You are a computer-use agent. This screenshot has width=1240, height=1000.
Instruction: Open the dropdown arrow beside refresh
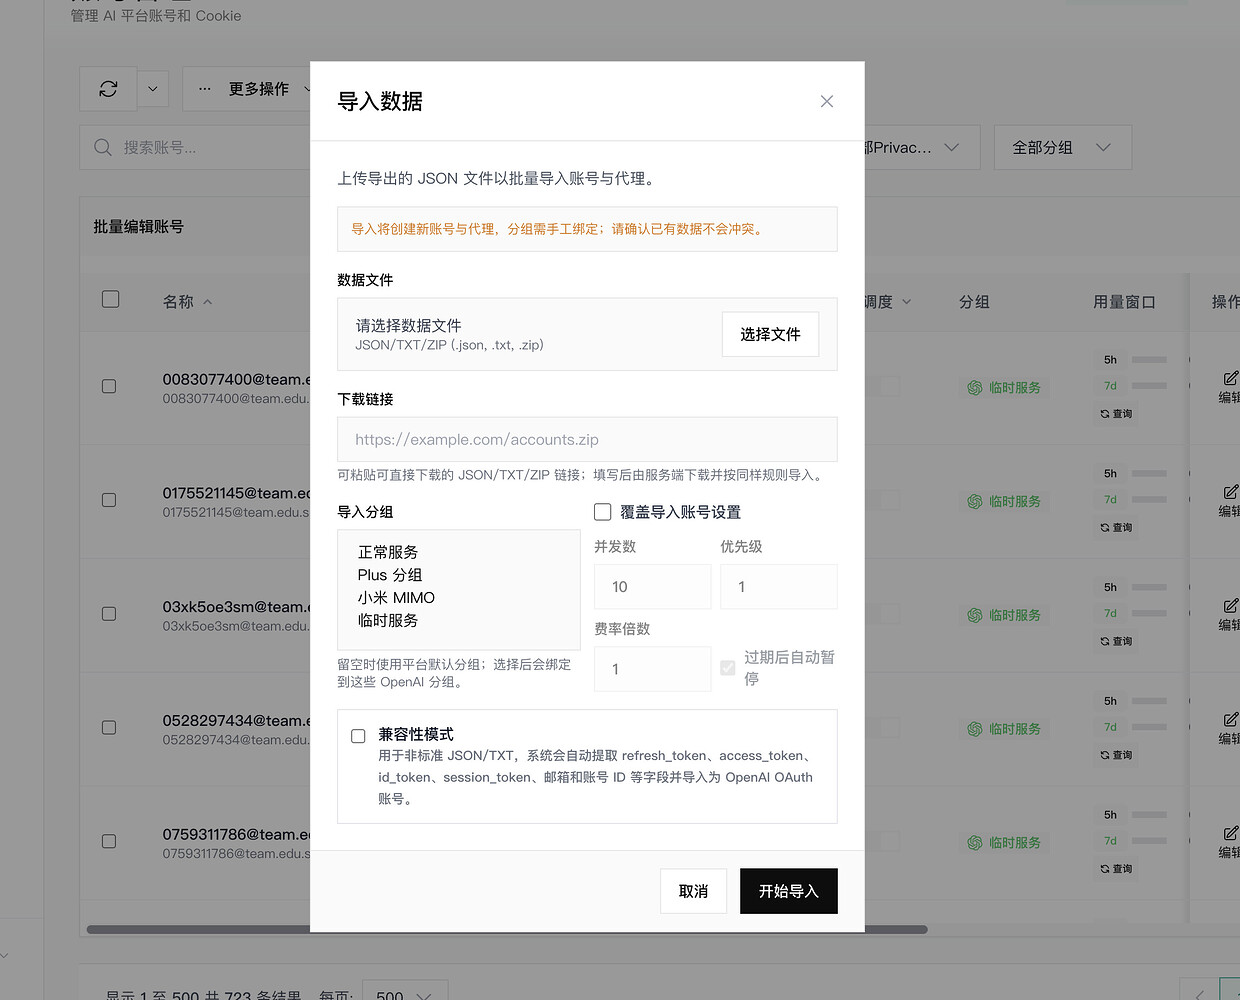[152, 89]
